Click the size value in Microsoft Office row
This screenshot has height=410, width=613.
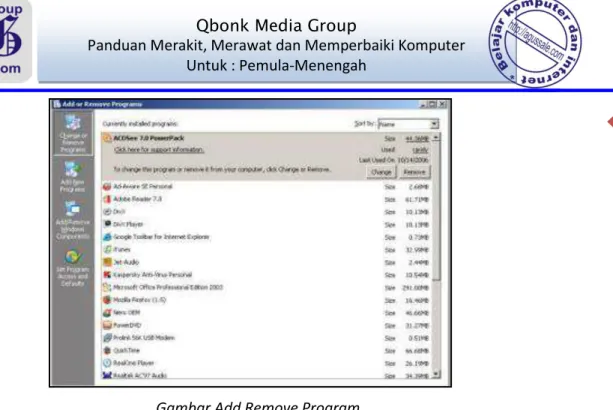tap(415, 288)
